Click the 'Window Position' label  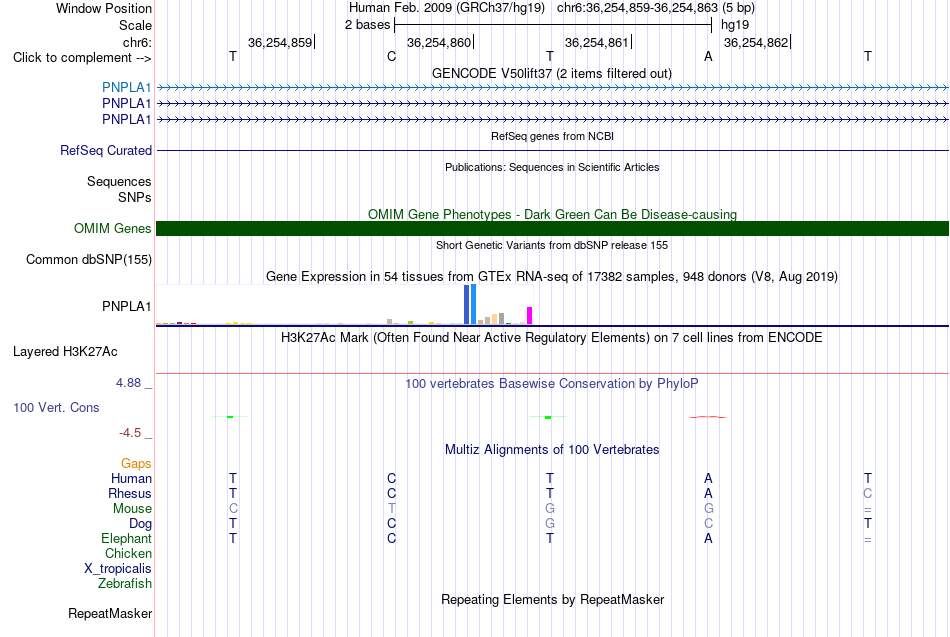pos(104,8)
